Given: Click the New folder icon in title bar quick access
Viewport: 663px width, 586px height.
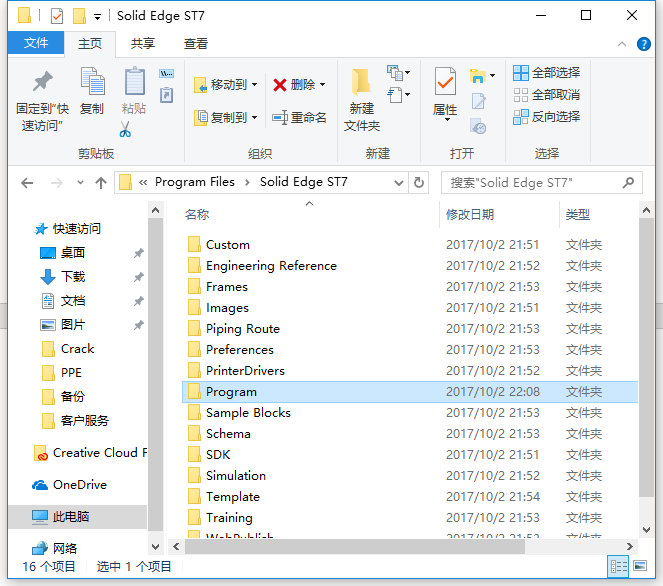Looking at the screenshot, I should pos(79,16).
